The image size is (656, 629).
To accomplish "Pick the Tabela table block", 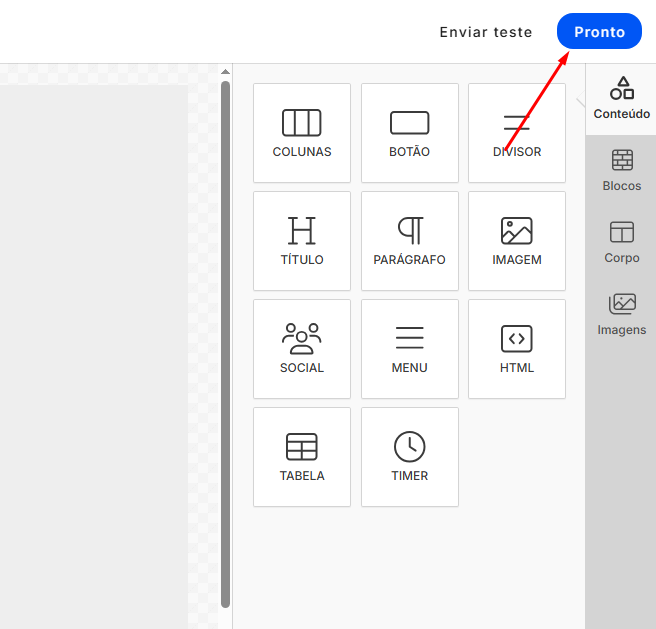I will [x=302, y=457].
